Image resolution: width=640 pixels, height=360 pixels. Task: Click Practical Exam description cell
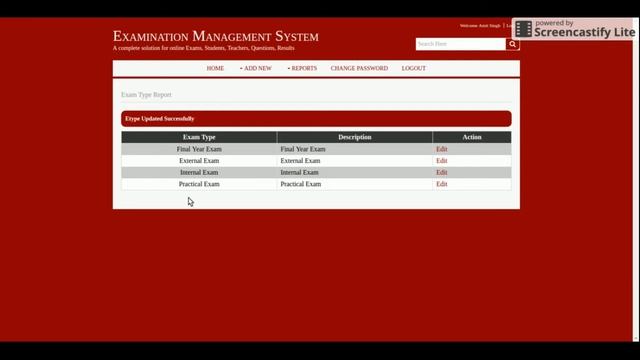click(355, 184)
